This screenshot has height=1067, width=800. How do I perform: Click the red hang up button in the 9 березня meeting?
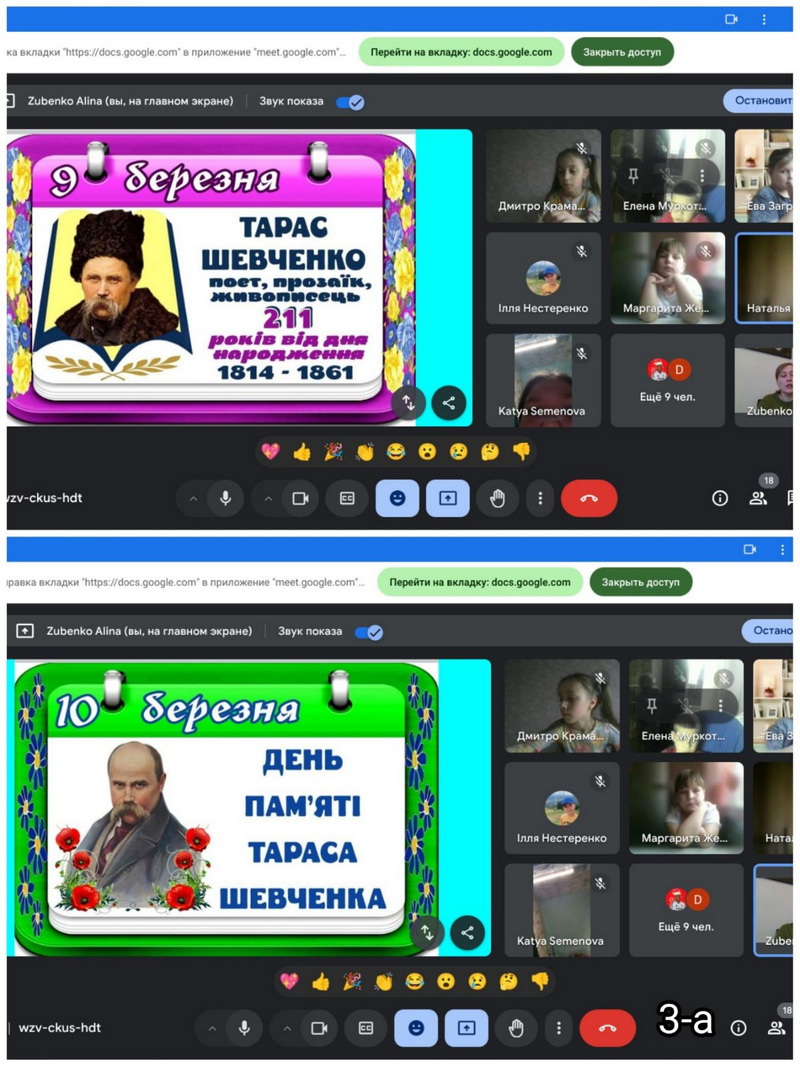coord(589,498)
